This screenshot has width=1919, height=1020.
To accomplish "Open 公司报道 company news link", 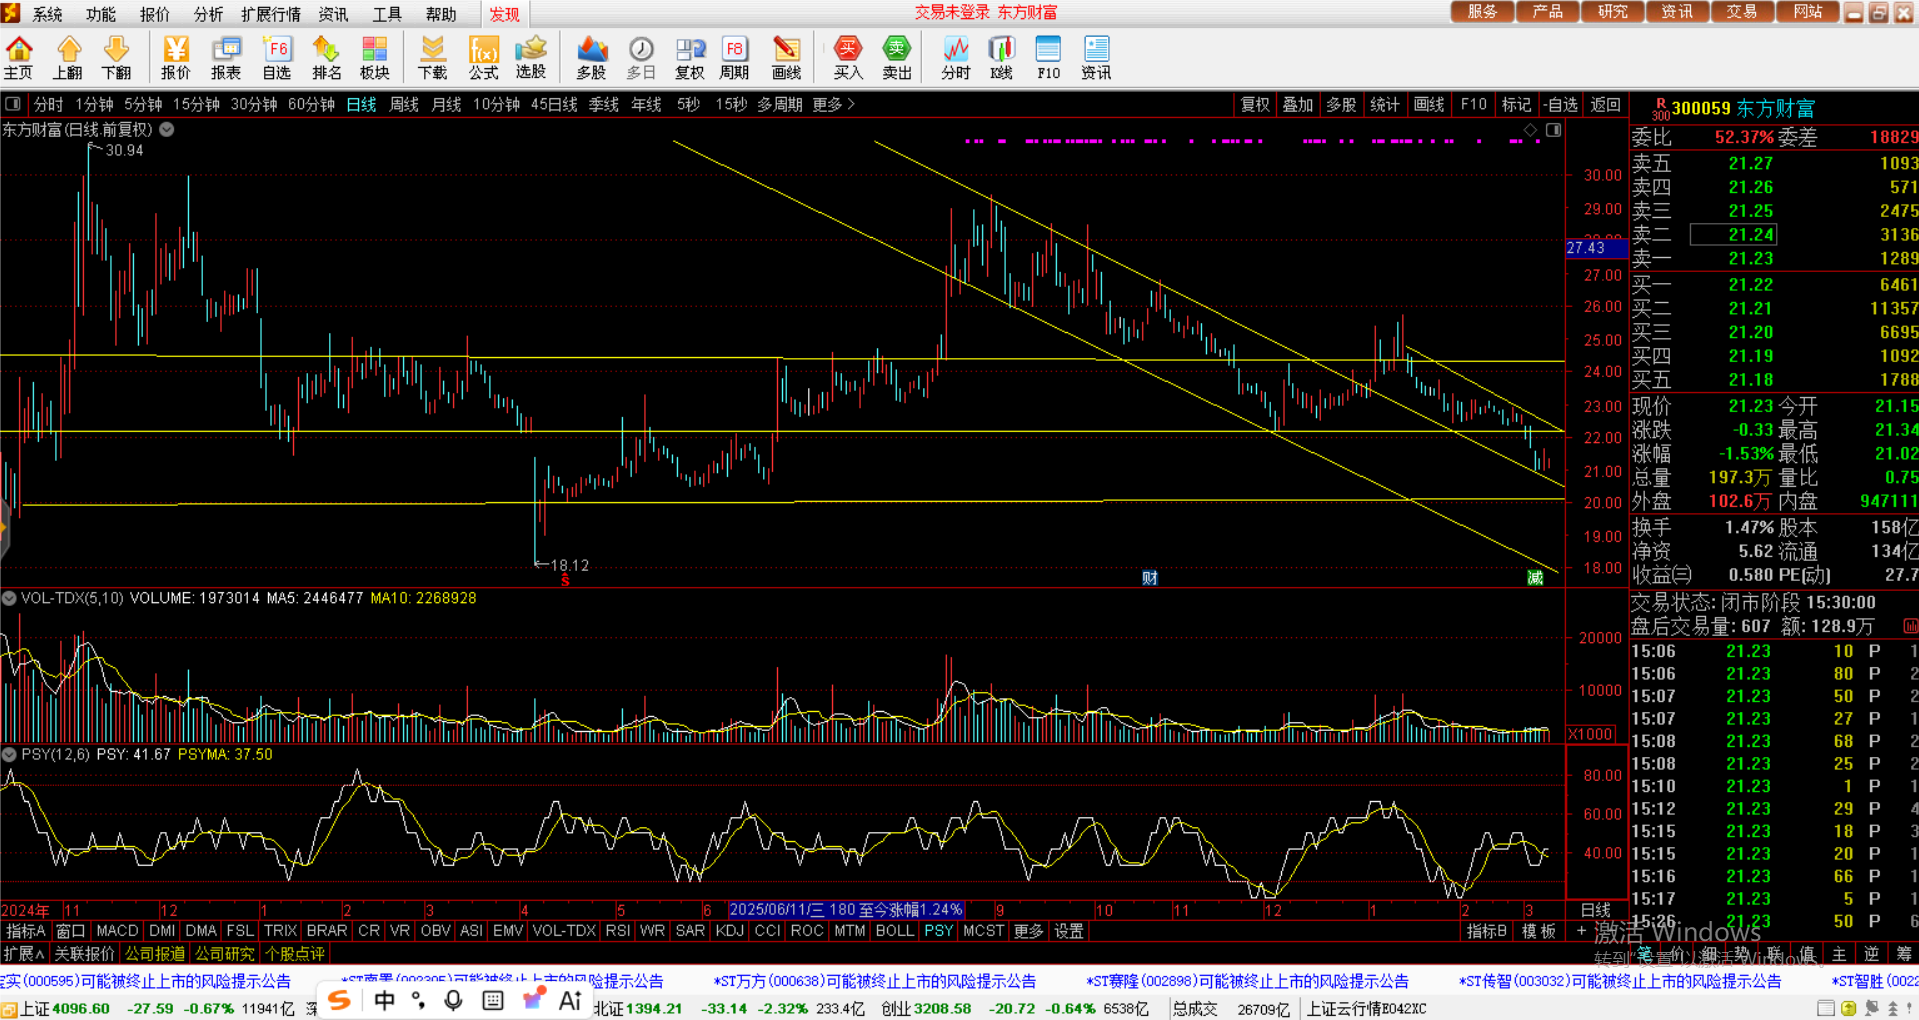I will tap(155, 954).
